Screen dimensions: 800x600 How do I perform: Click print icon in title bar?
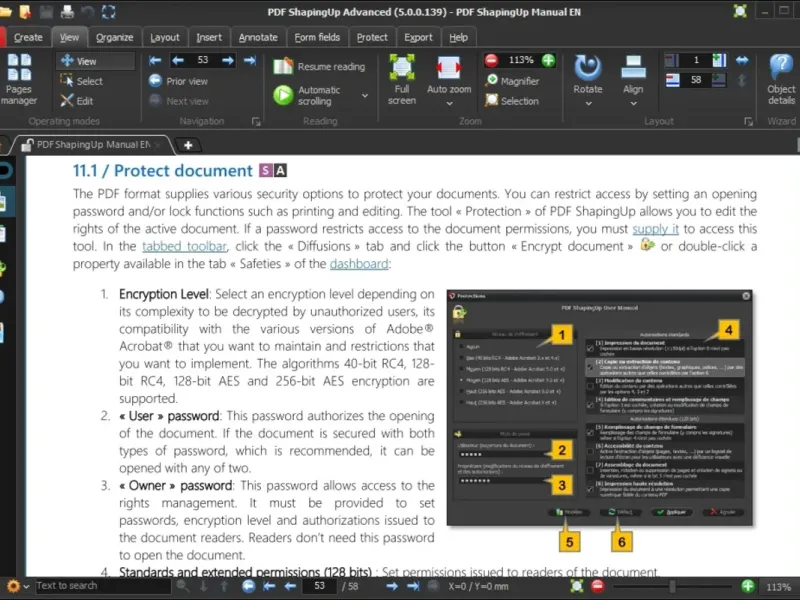coord(67,11)
